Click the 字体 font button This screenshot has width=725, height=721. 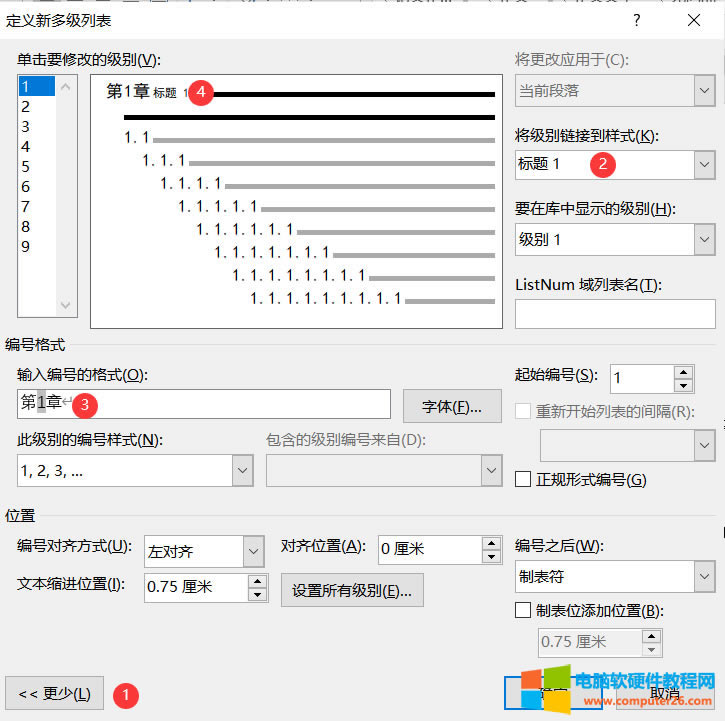click(451, 406)
